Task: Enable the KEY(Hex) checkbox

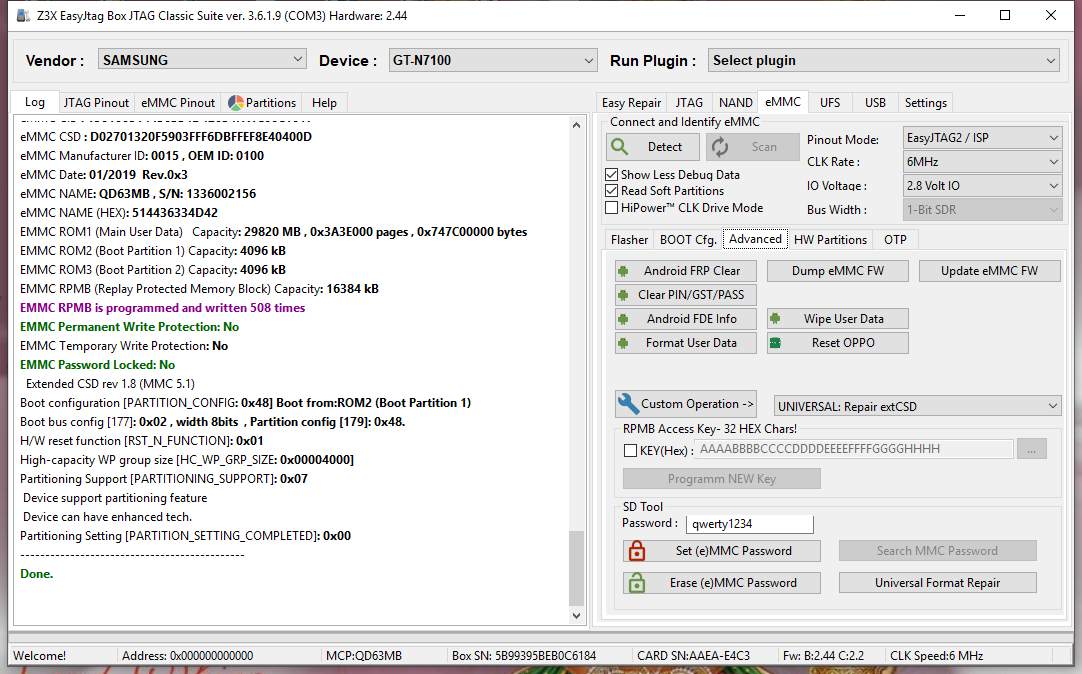Action: pyautogui.click(x=630, y=450)
